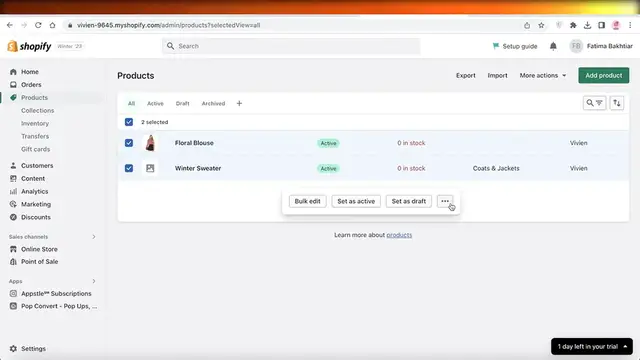Open the search and filter button
640x360 pixels.
(x=594, y=103)
